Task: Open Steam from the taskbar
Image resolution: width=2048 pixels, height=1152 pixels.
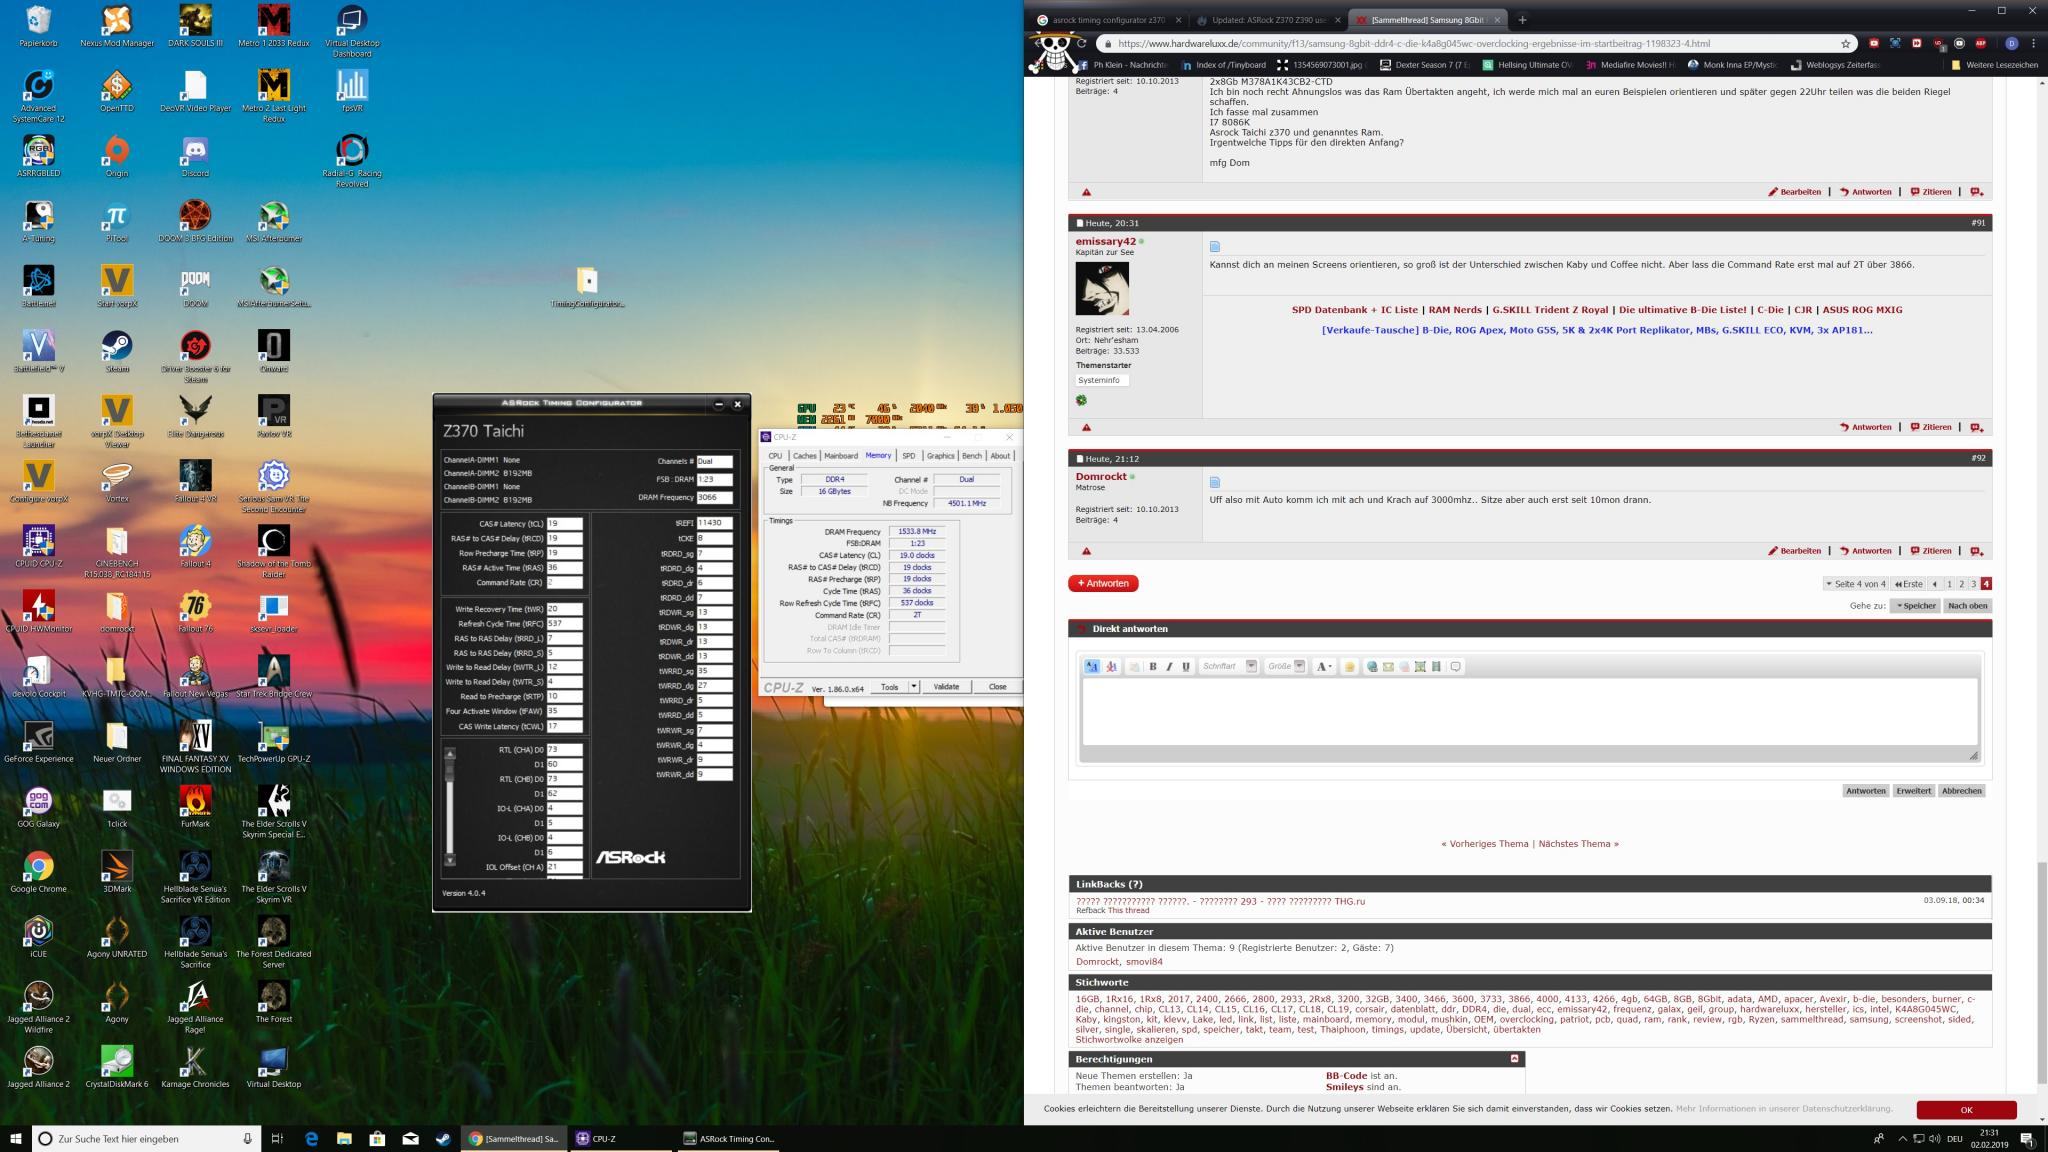Action: coord(443,1138)
